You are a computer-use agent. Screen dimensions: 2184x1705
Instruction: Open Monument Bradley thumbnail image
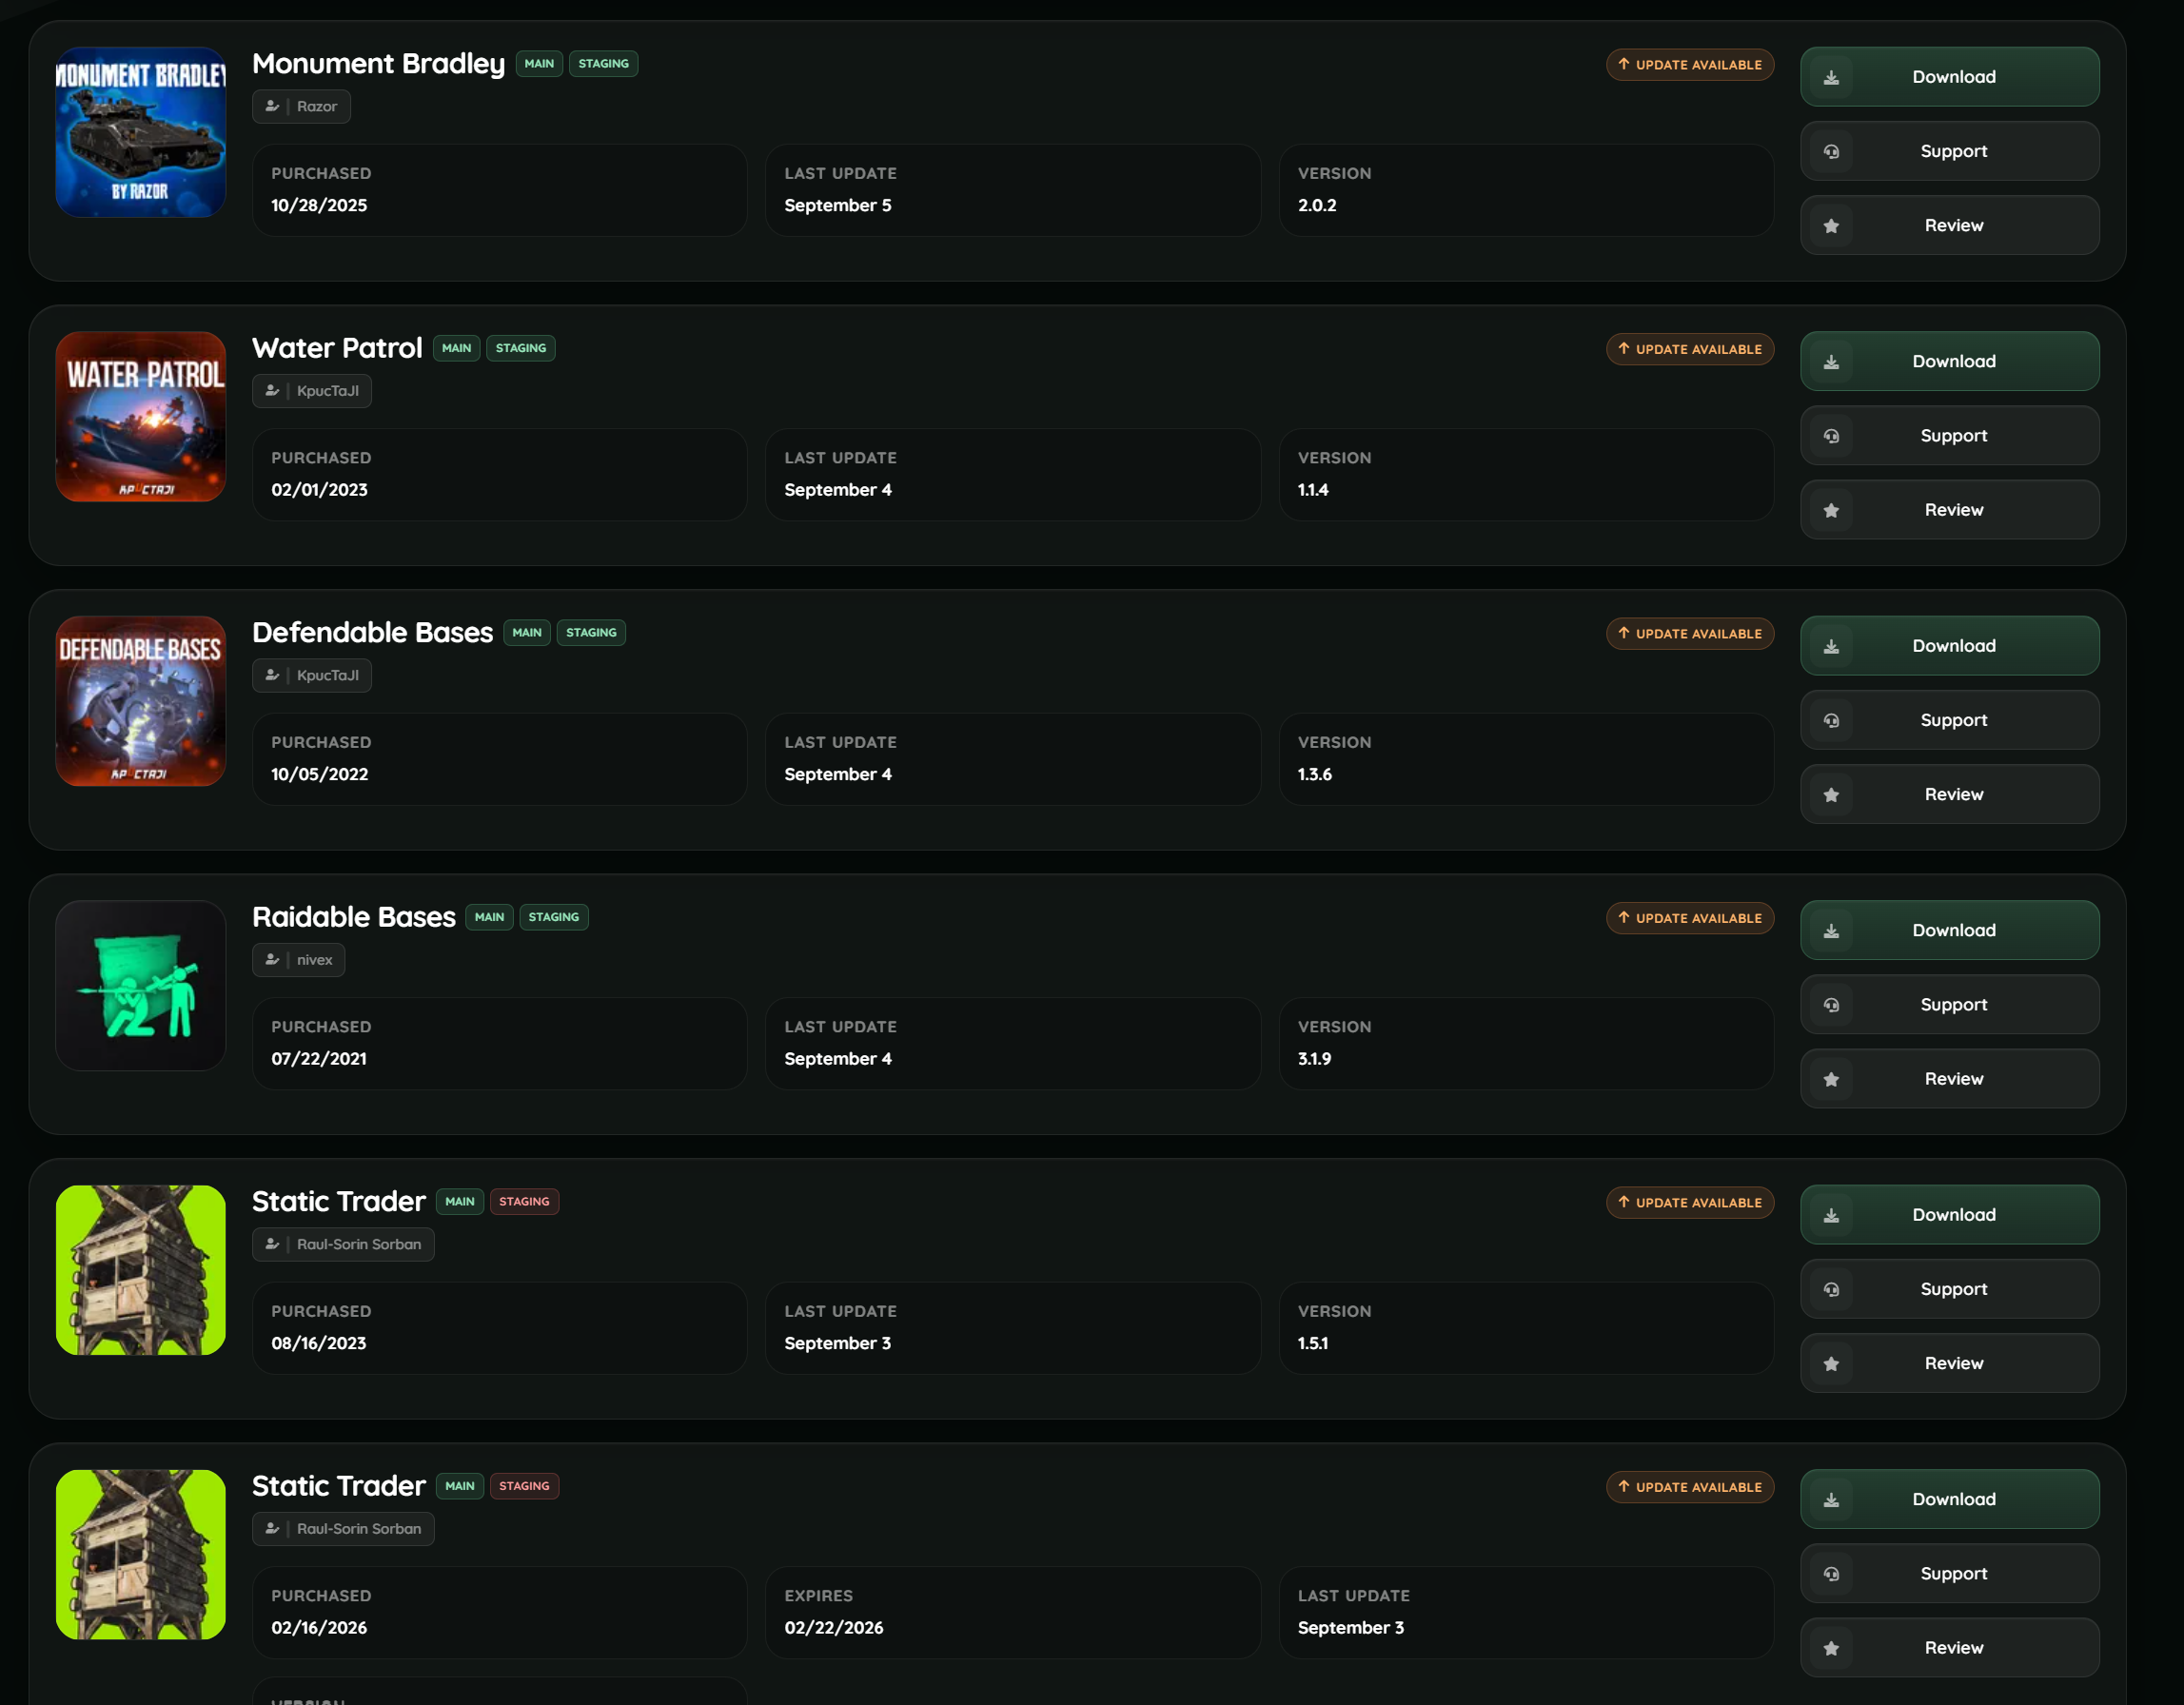click(141, 133)
